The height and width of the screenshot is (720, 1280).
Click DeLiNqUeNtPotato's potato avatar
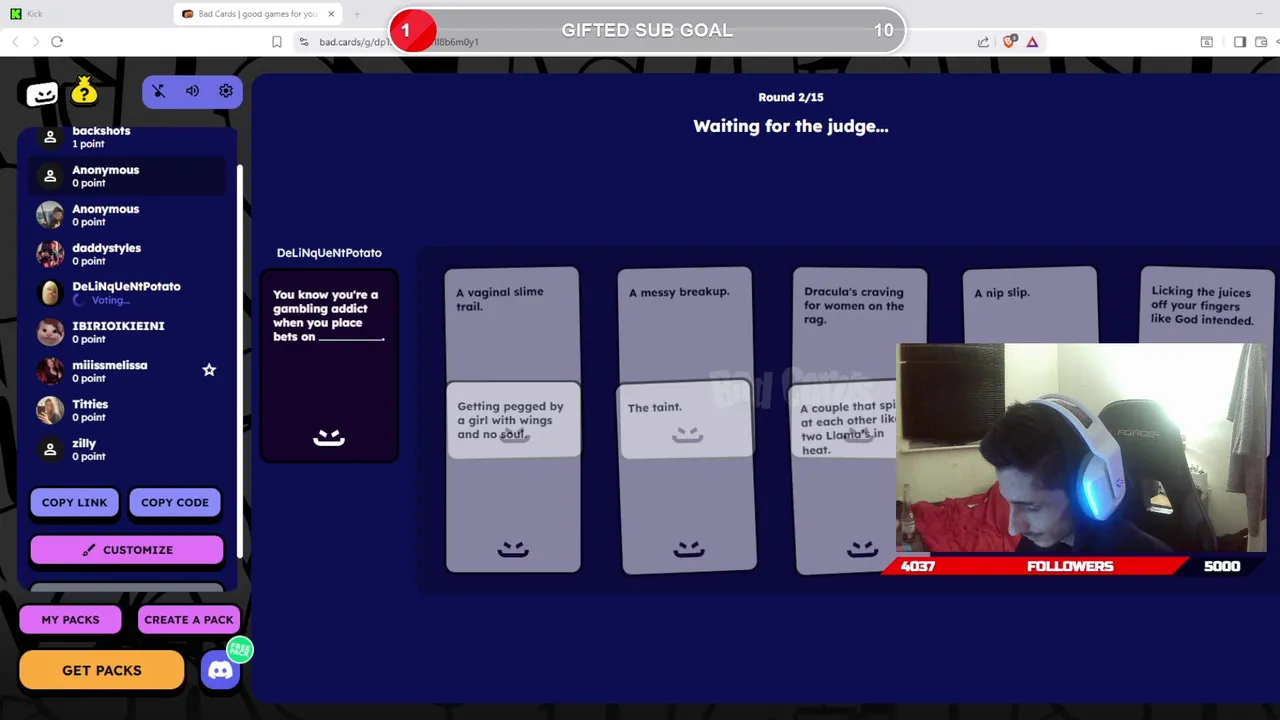[50, 293]
